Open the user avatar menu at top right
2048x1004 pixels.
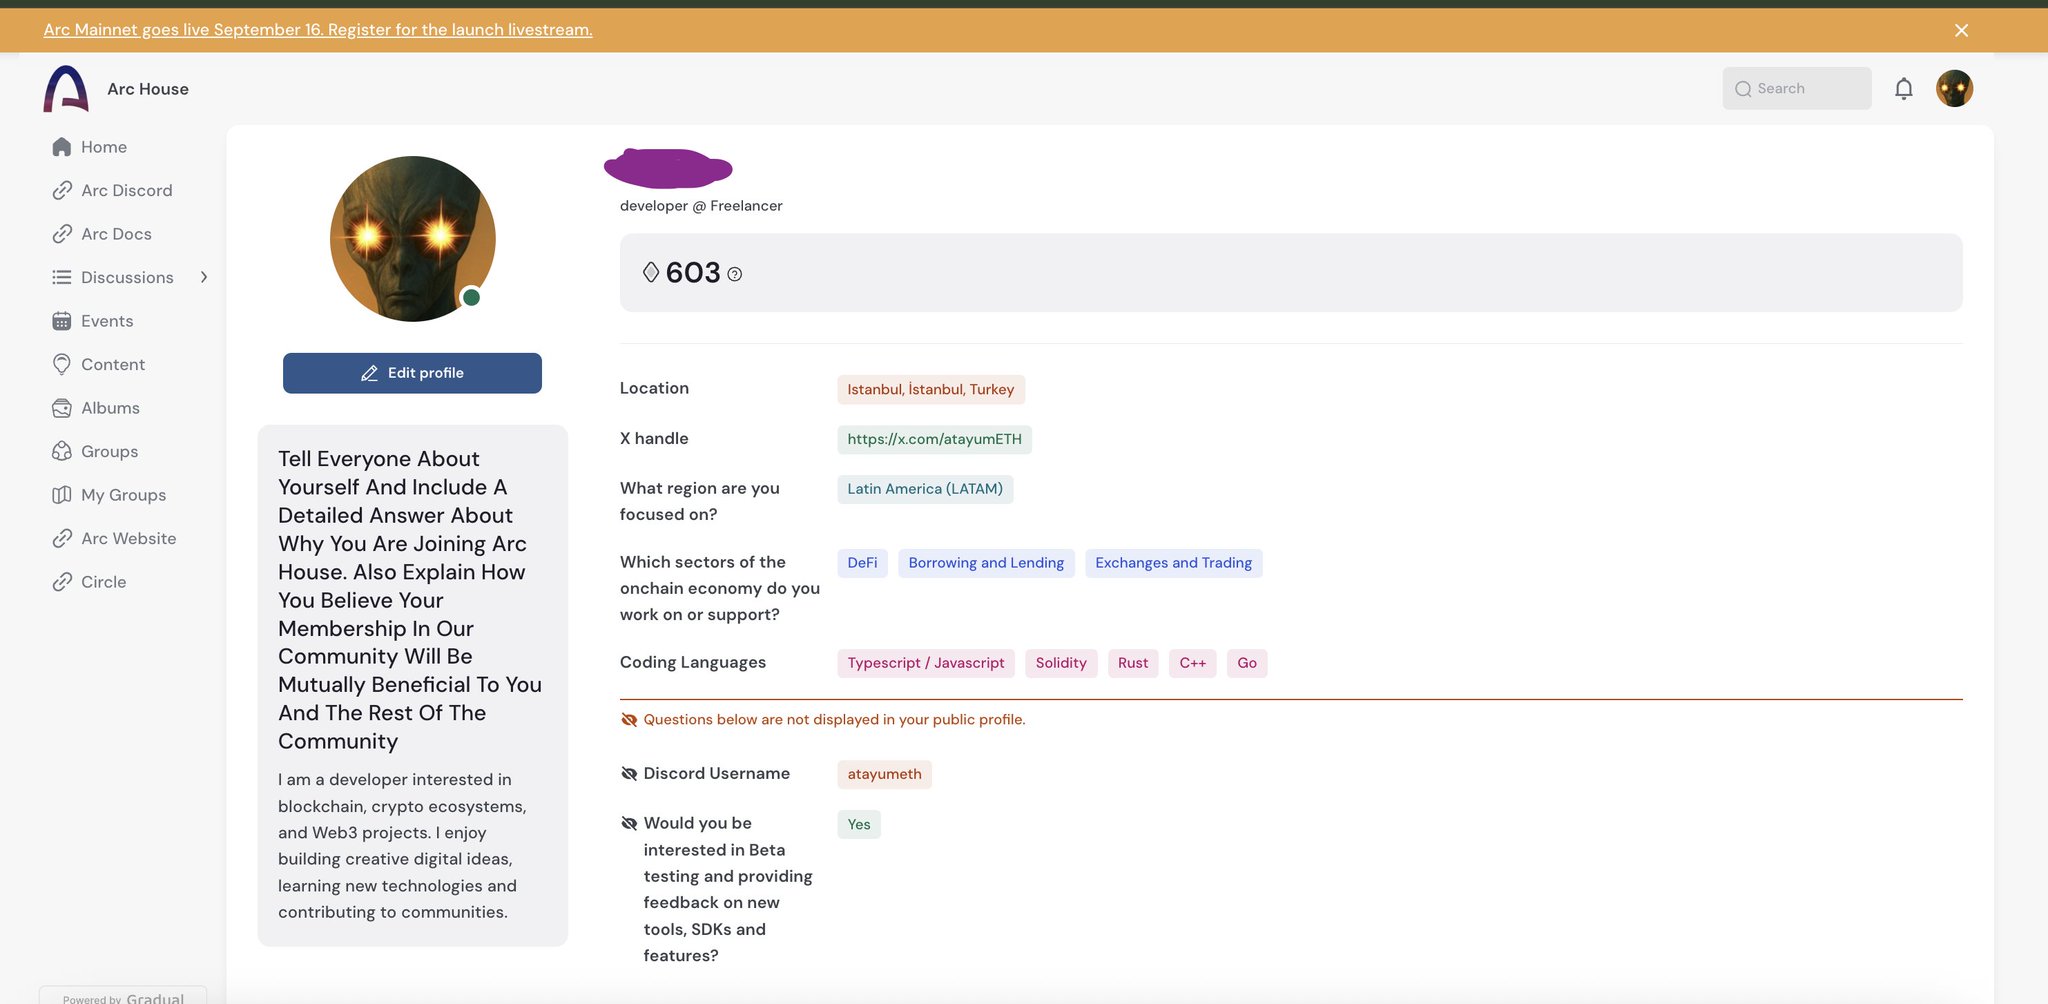pyautogui.click(x=1954, y=89)
